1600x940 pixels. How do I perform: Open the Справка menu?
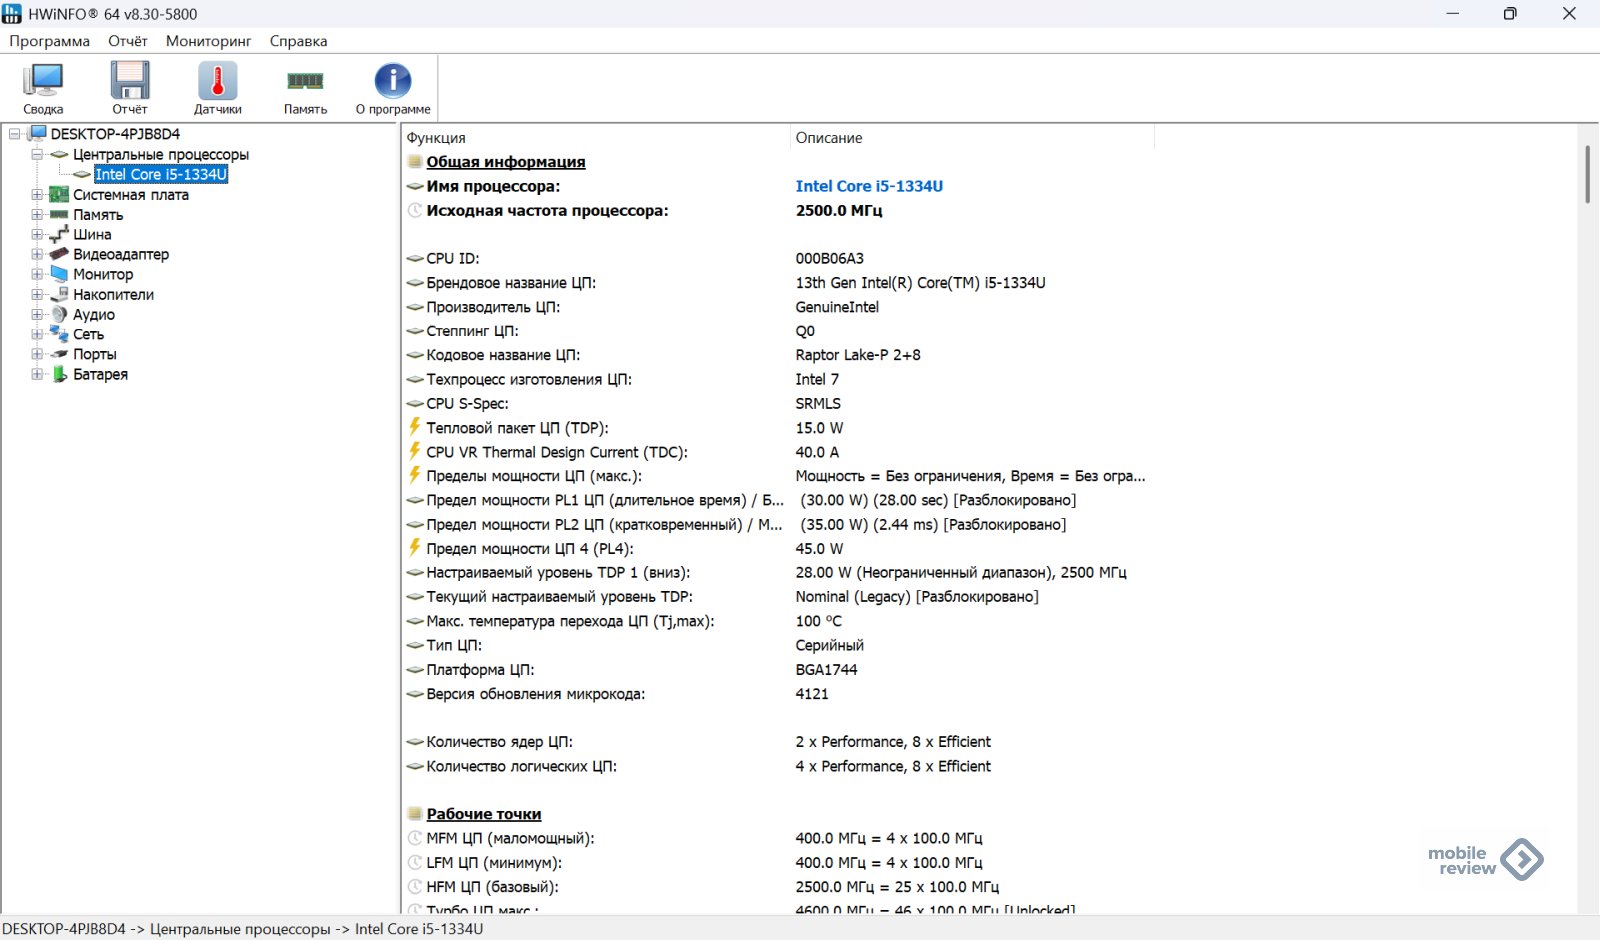tap(298, 41)
